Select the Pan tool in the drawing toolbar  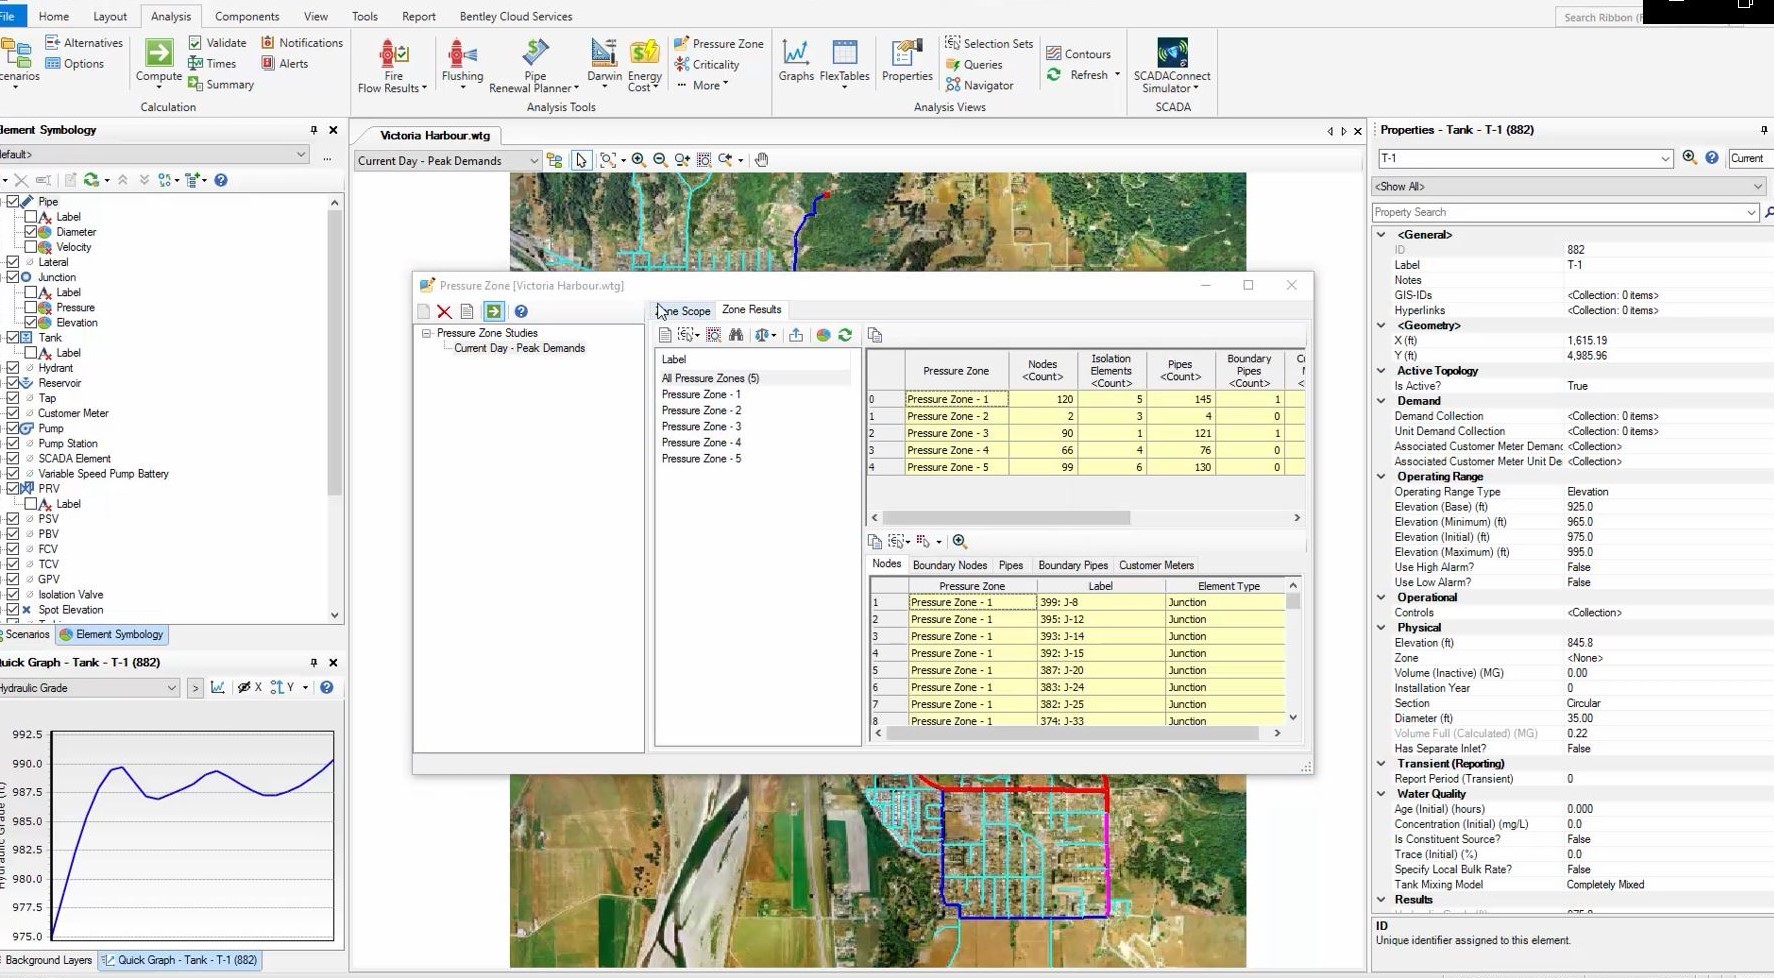(762, 160)
